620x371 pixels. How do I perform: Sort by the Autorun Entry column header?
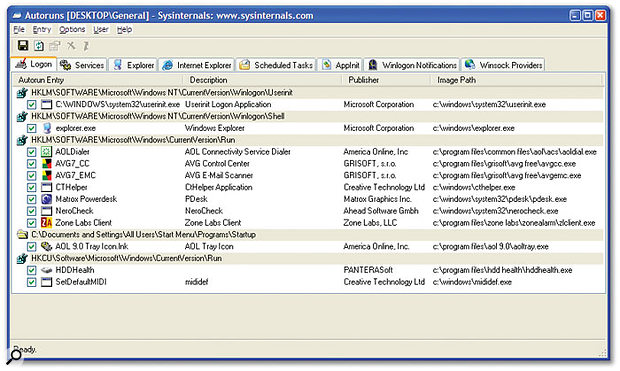97,80
